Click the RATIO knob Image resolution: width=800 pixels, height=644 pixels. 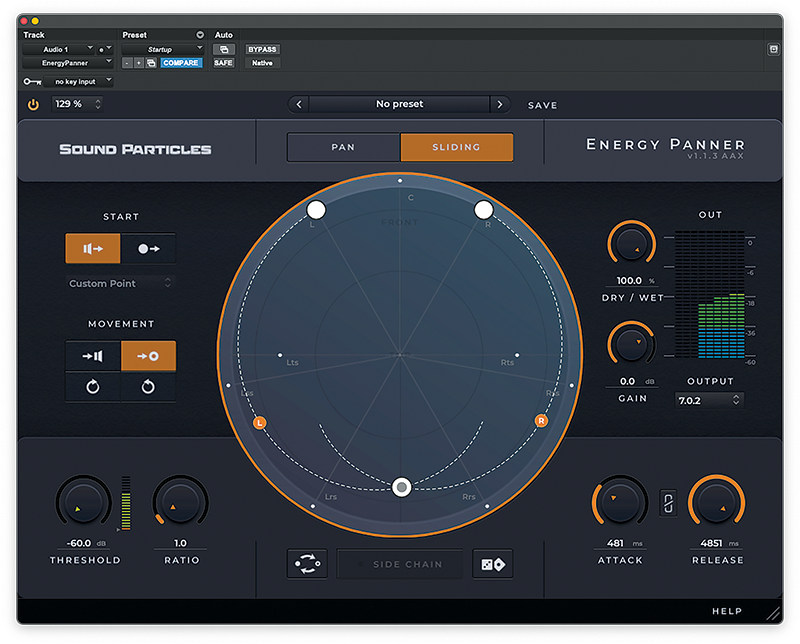pos(181,502)
